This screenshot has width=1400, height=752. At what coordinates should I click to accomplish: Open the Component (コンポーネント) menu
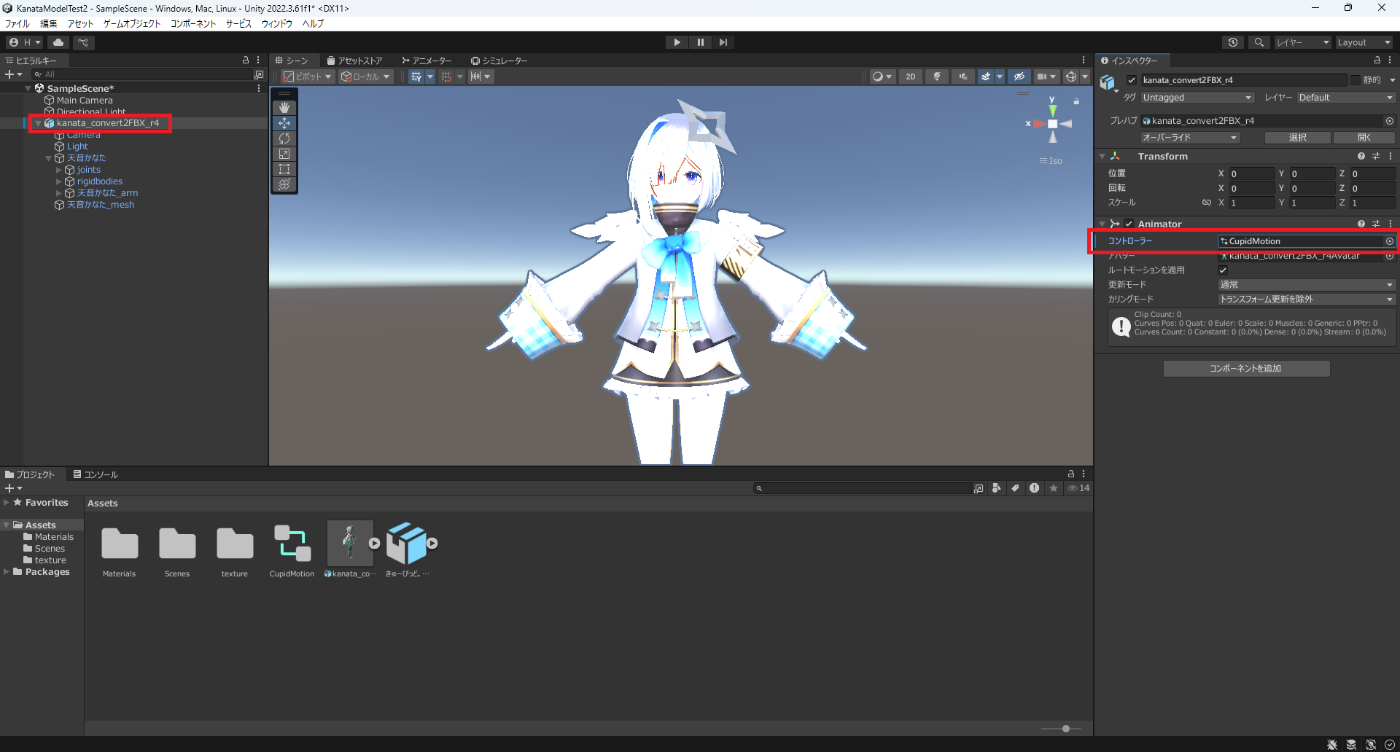coord(194,23)
